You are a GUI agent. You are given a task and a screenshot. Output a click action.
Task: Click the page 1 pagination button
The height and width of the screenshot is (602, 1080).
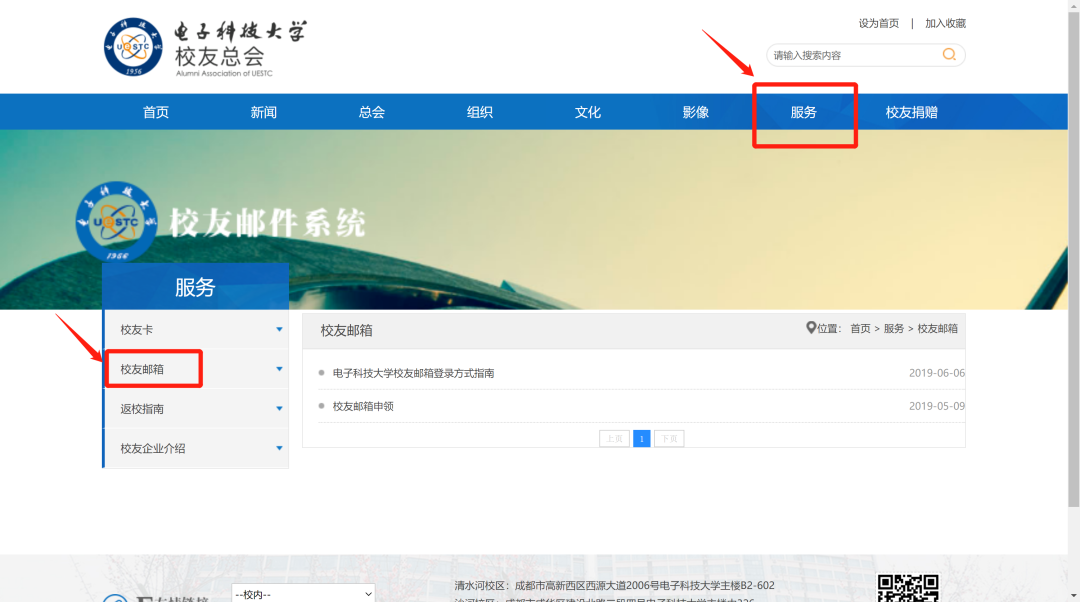641,439
